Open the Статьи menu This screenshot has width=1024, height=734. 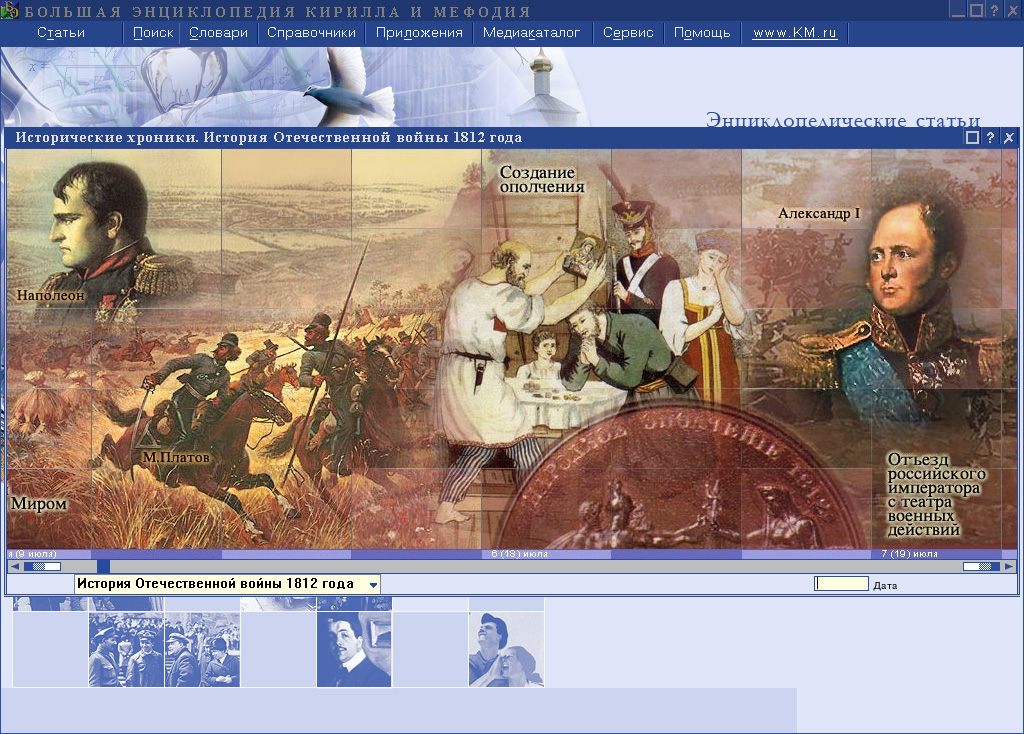pyautogui.click(x=61, y=33)
